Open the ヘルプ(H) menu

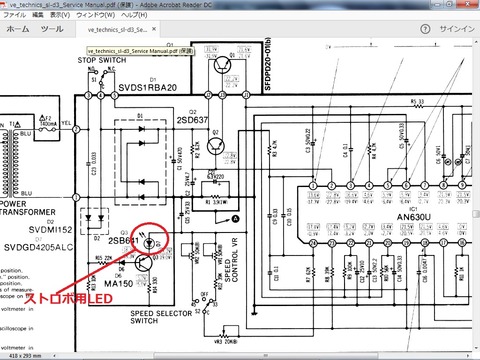coord(134,15)
